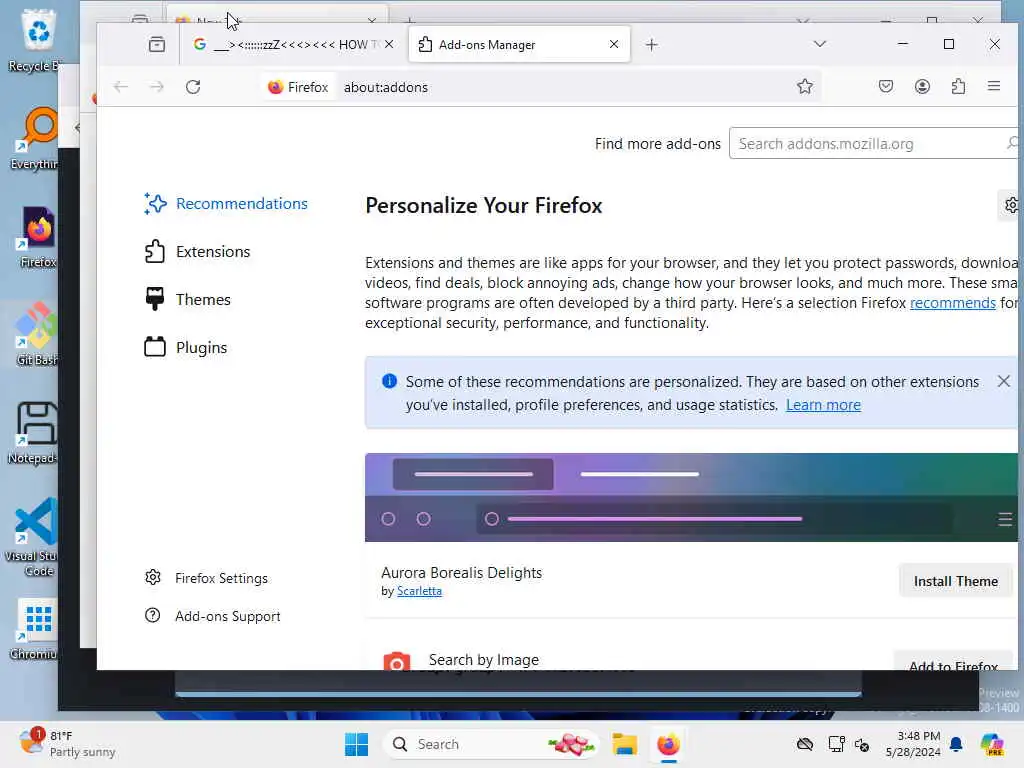The width and height of the screenshot is (1024, 768).
Task: Open the Add-ons Support link
Action: click(x=212, y=616)
